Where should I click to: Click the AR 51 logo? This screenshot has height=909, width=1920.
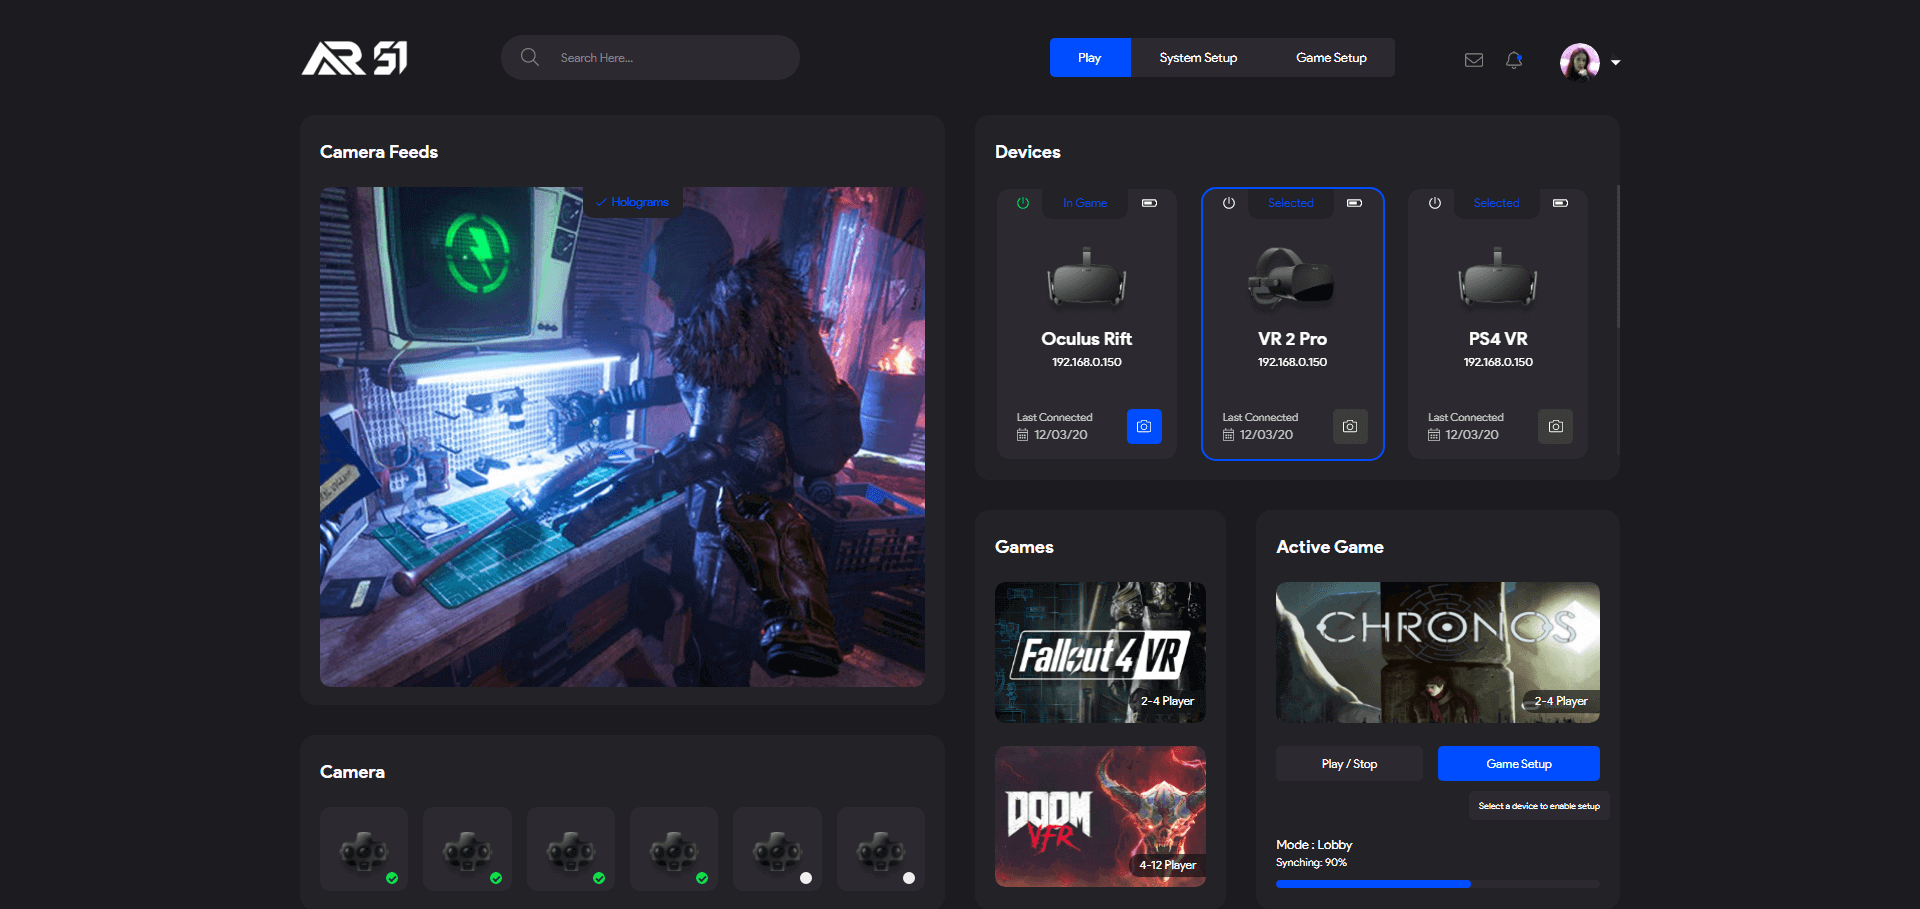click(355, 58)
